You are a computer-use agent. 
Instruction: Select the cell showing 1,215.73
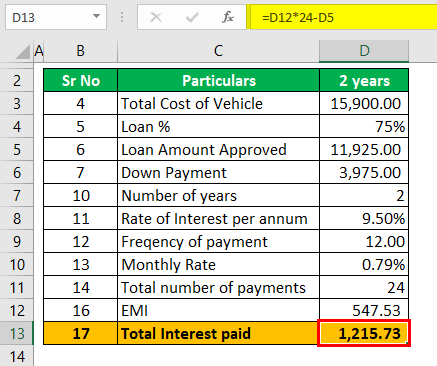pyautogui.click(x=364, y=333)
